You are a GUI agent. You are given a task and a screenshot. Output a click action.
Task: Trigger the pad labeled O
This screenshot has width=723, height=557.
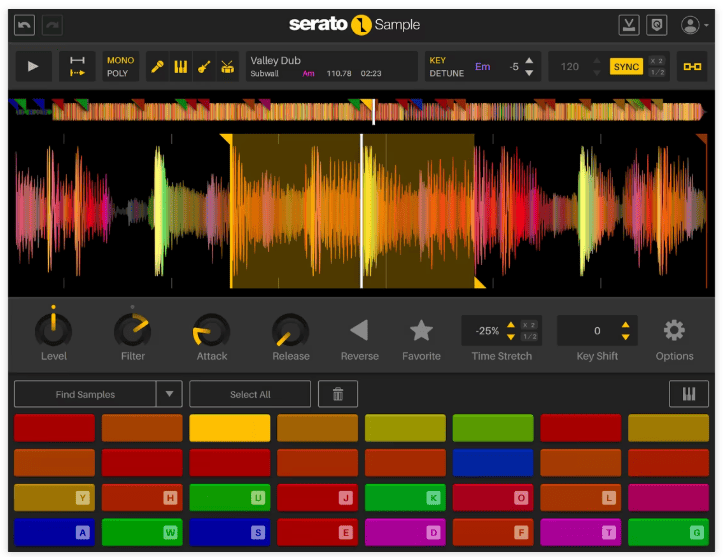[493, 498]
